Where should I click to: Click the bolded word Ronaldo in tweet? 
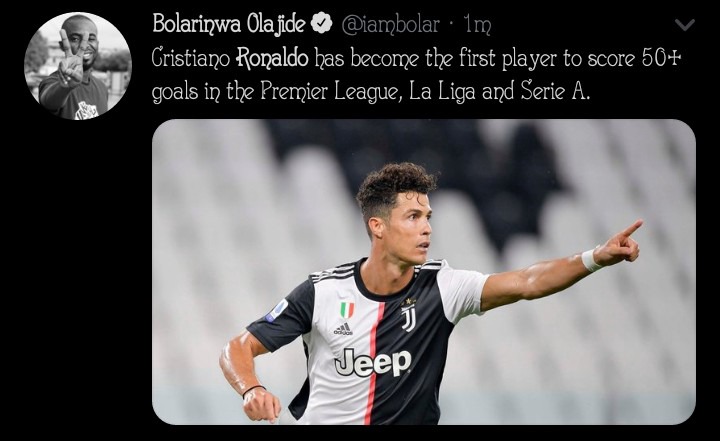click(x=272, y=58)
